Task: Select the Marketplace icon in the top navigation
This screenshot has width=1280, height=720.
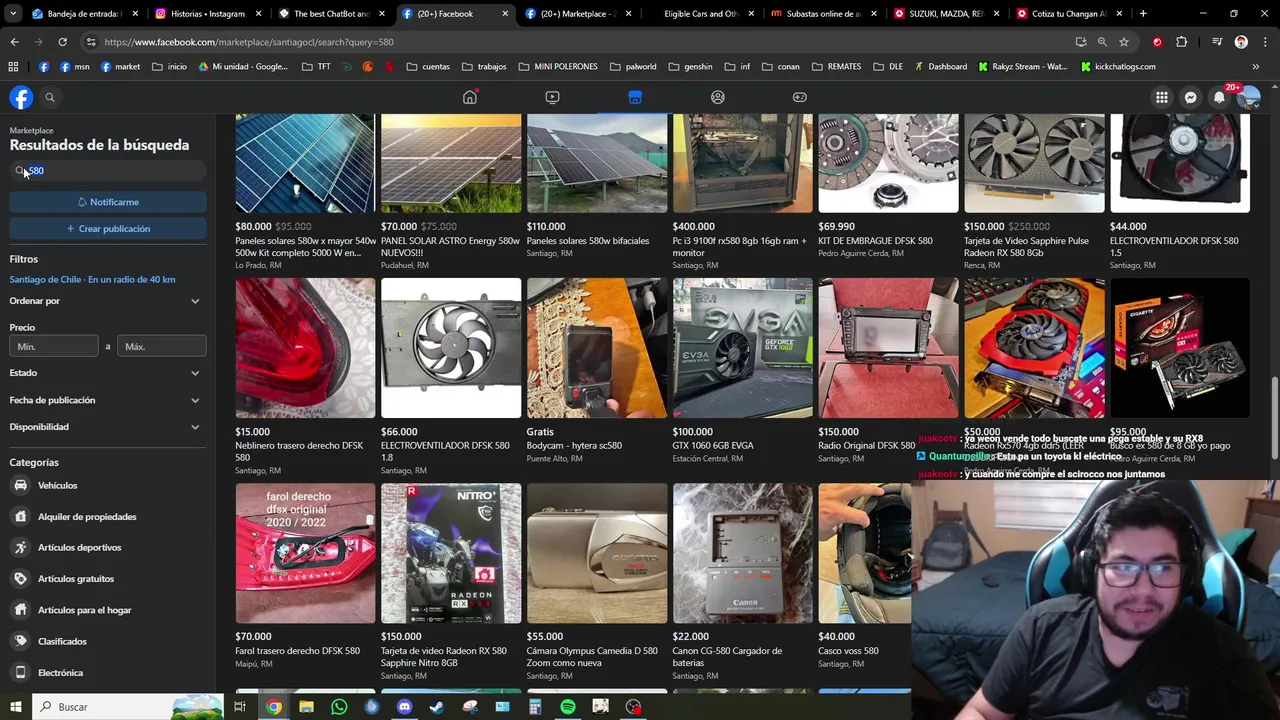Action: (635, 97)
